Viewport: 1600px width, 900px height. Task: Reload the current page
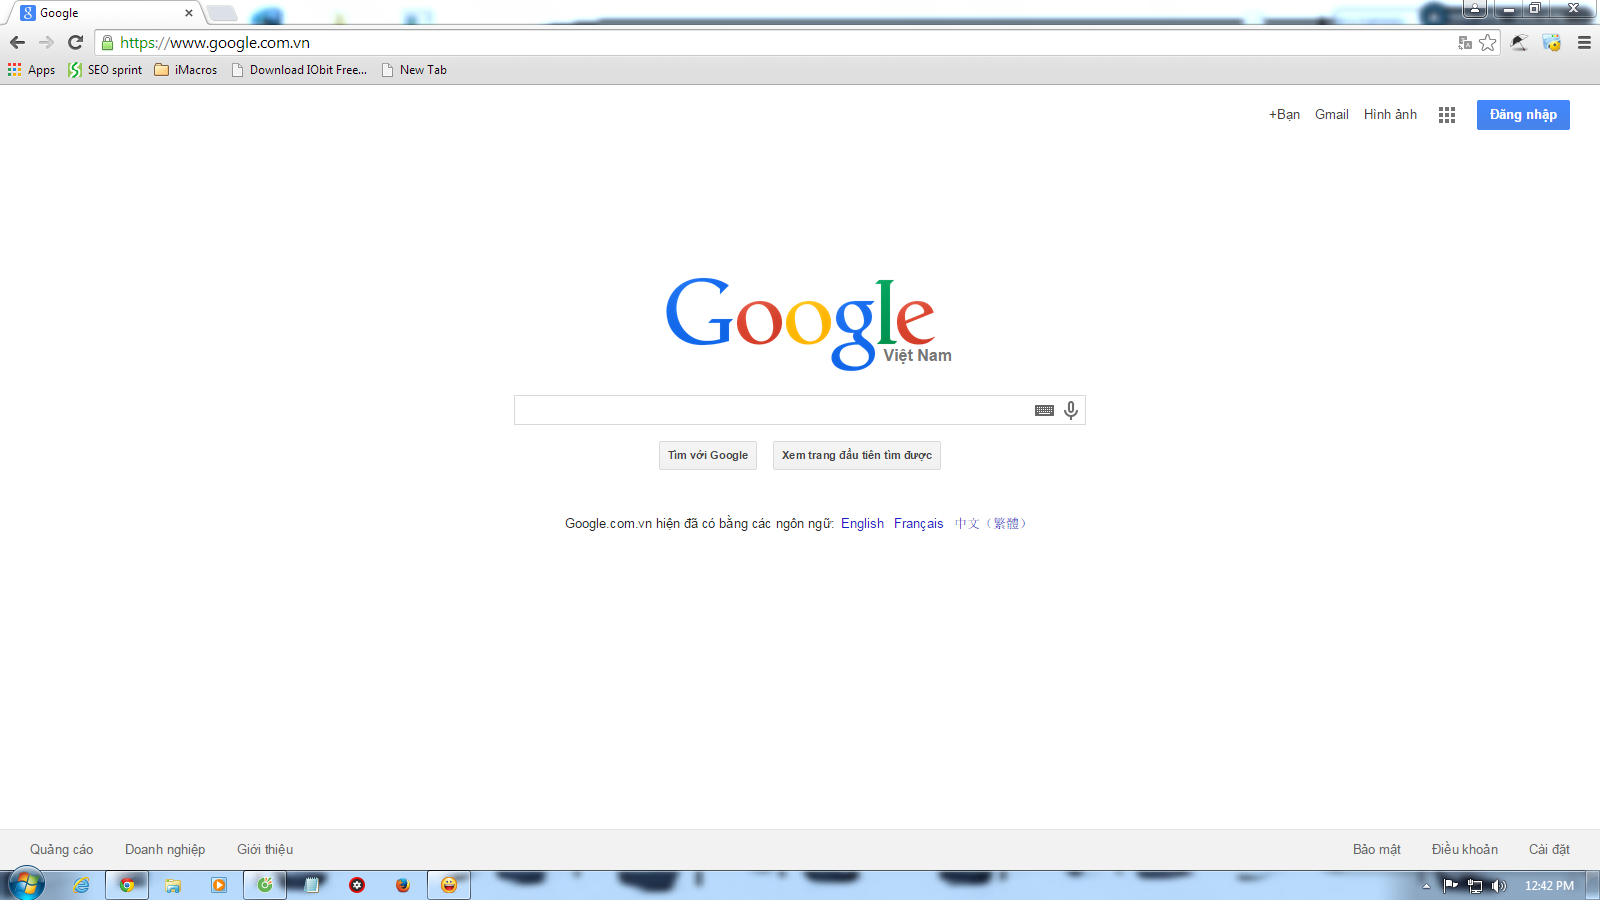(x=75, y=43)
